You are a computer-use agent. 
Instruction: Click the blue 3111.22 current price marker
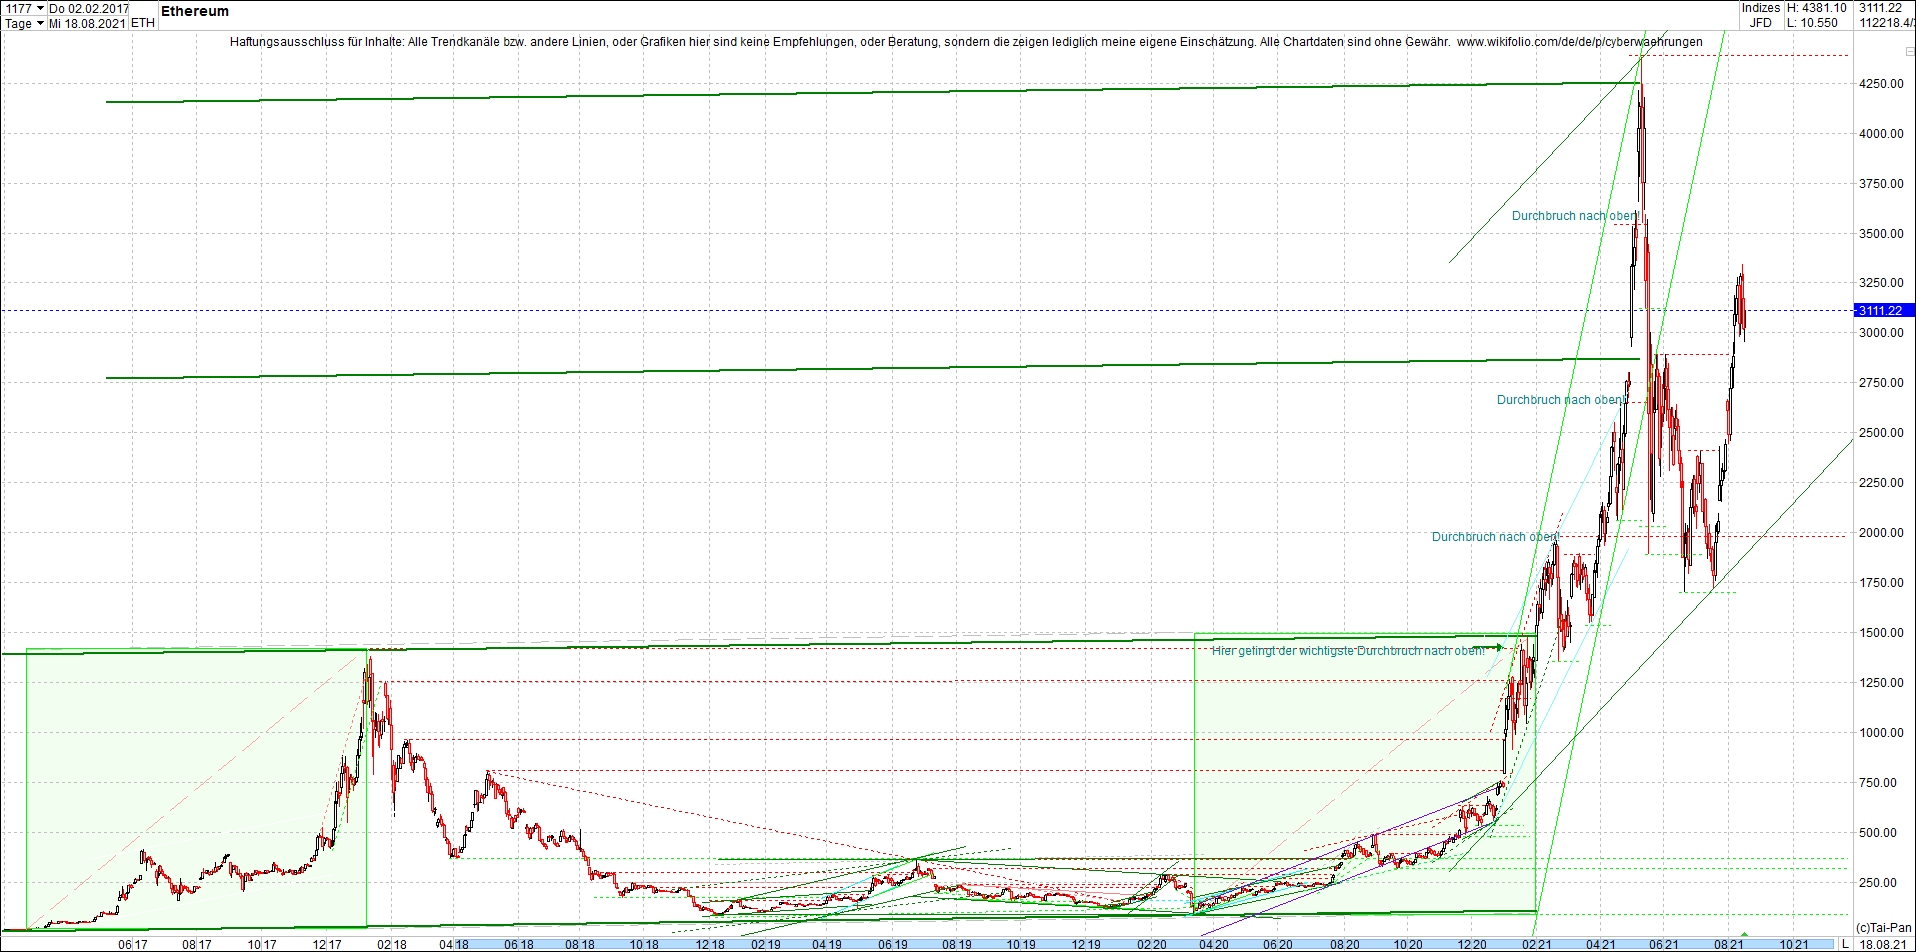[1885, 311]
